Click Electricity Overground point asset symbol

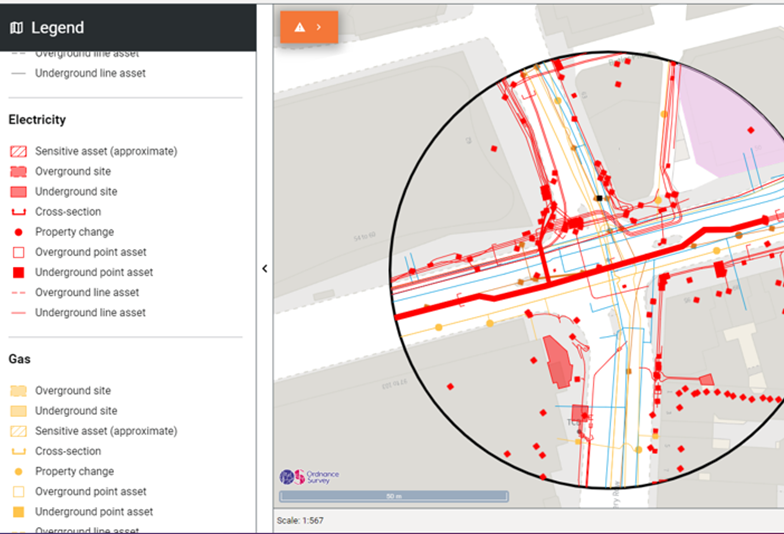pos(18,252)
